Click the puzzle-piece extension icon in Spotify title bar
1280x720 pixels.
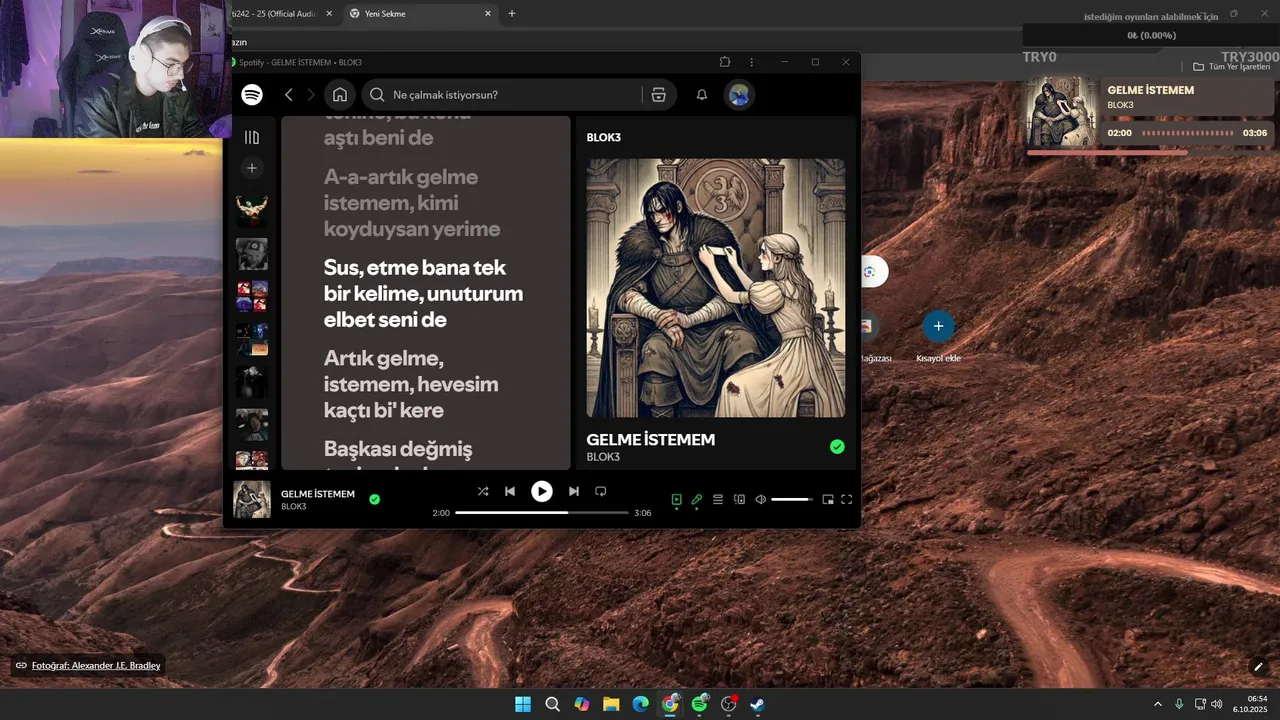point(725,62)
